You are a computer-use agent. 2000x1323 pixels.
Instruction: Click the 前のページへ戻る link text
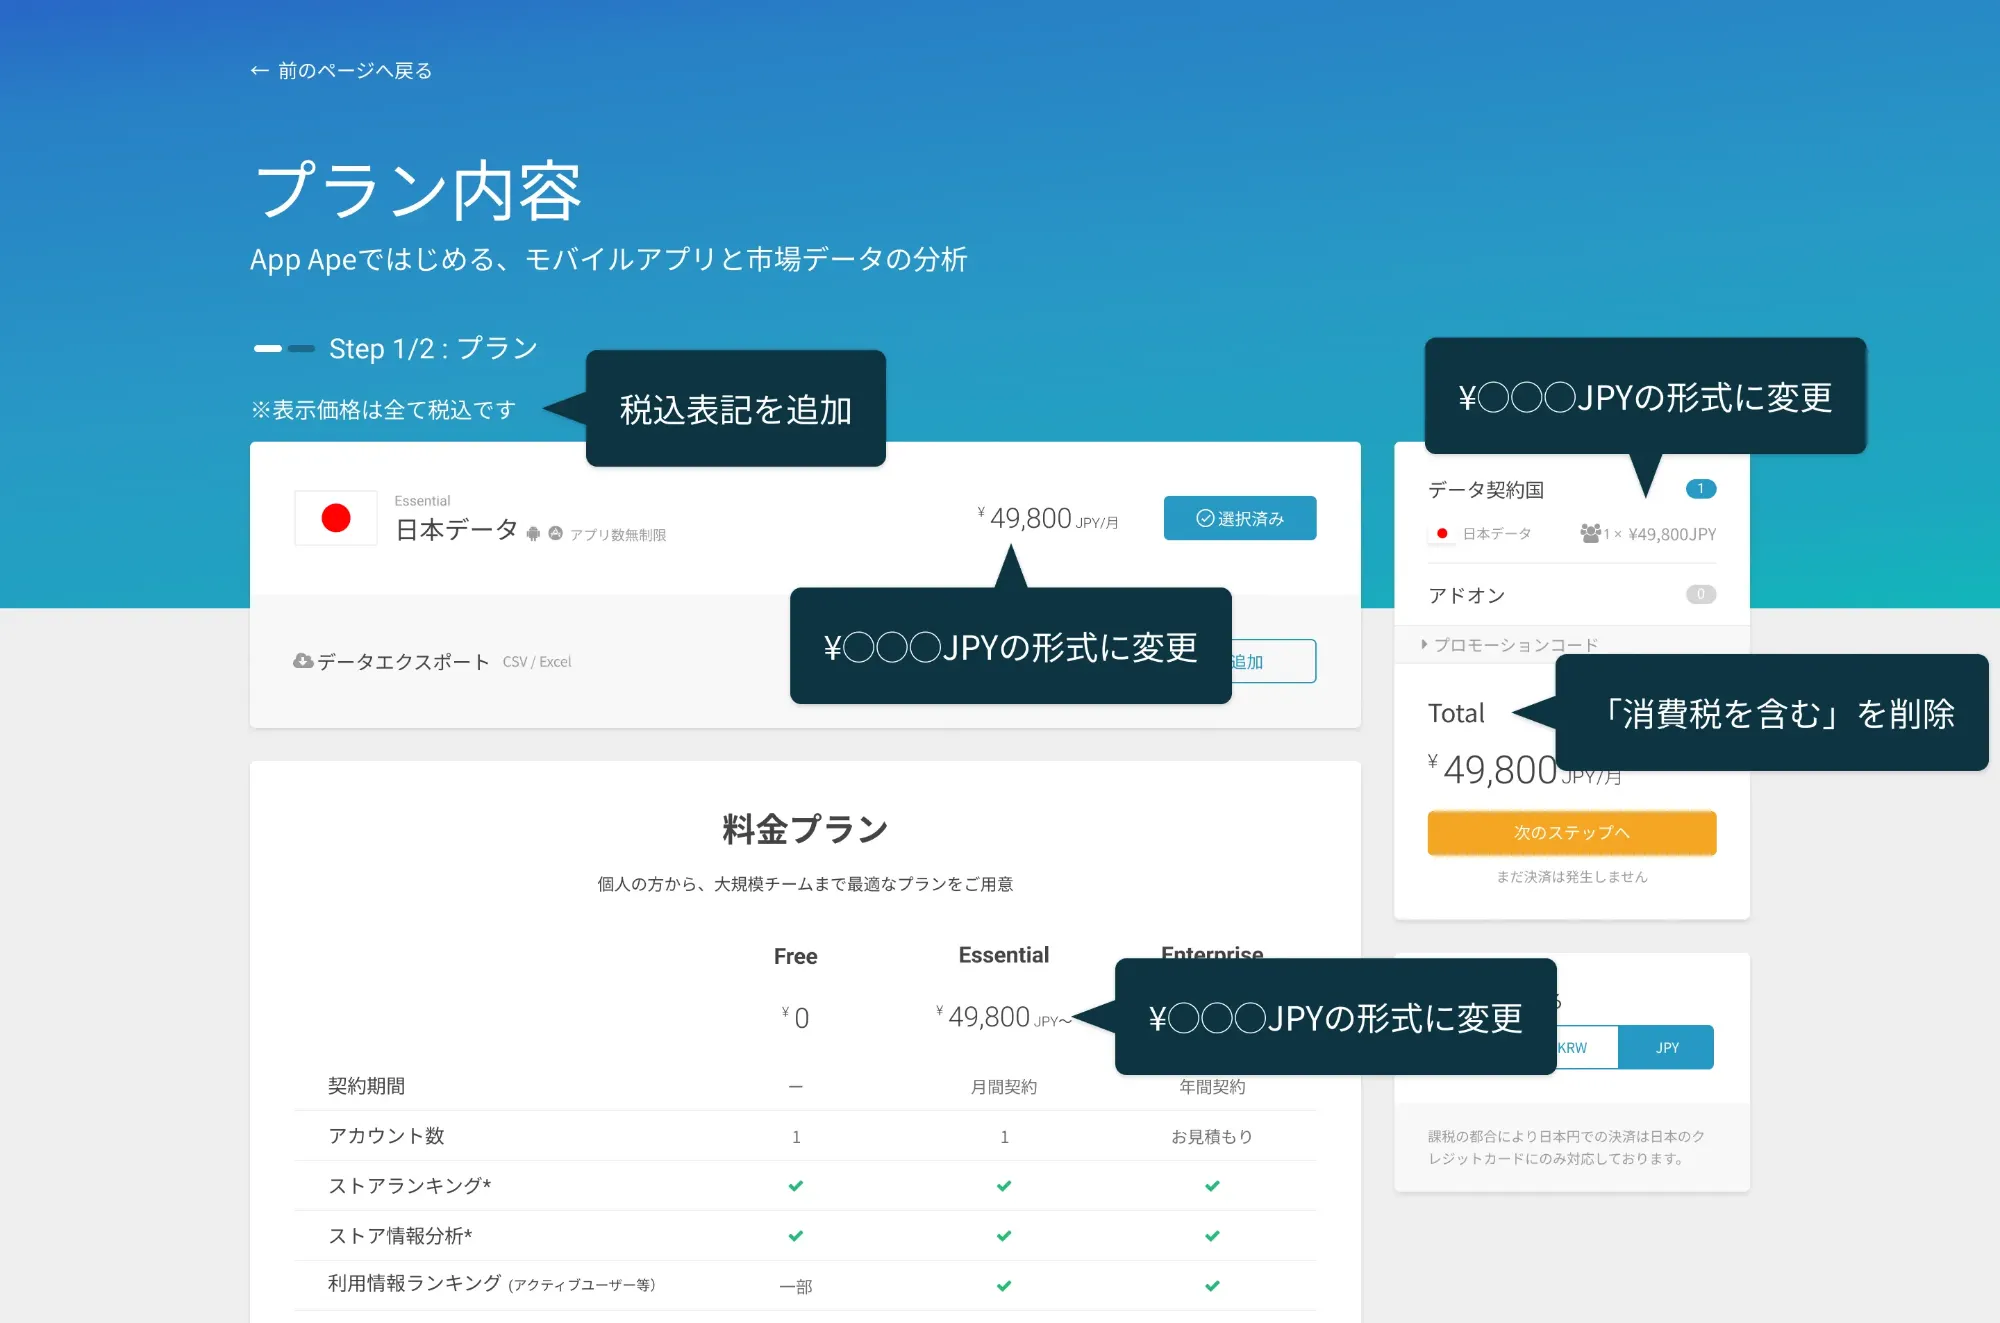(x=355, y=71)
